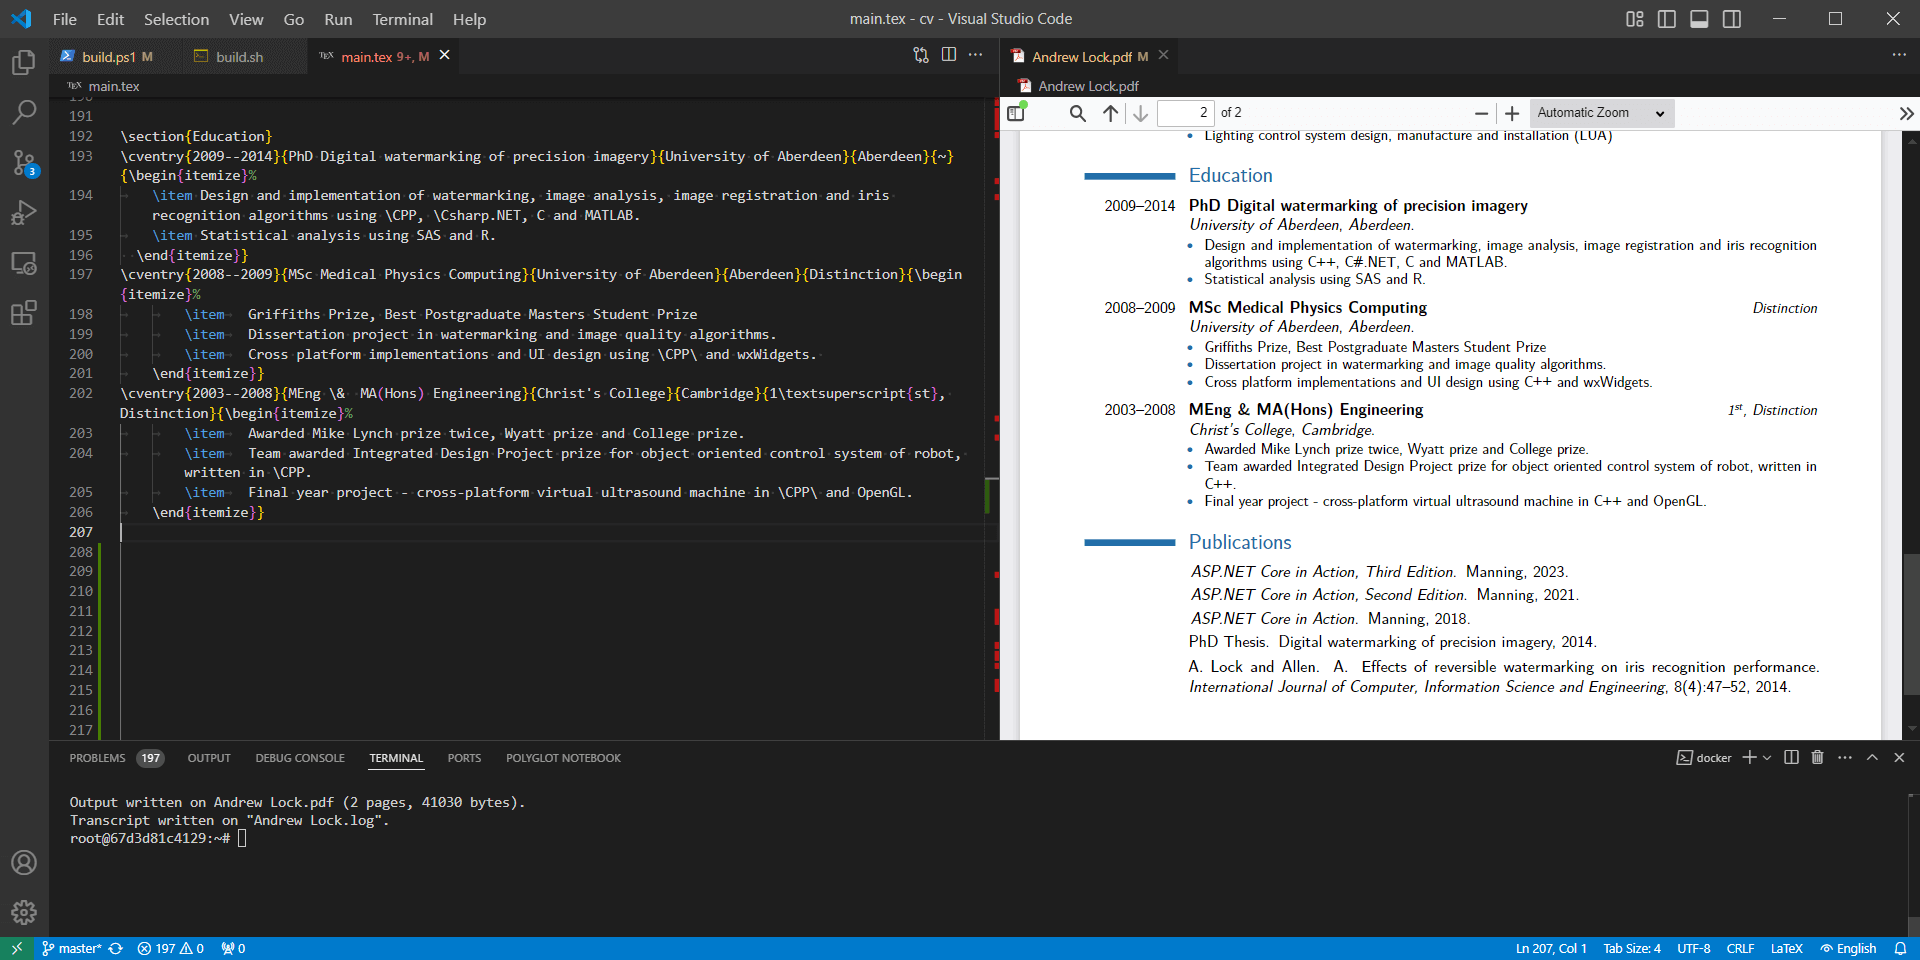
Task: Open English spell check language status
Action: click(x=1848, y=948)
